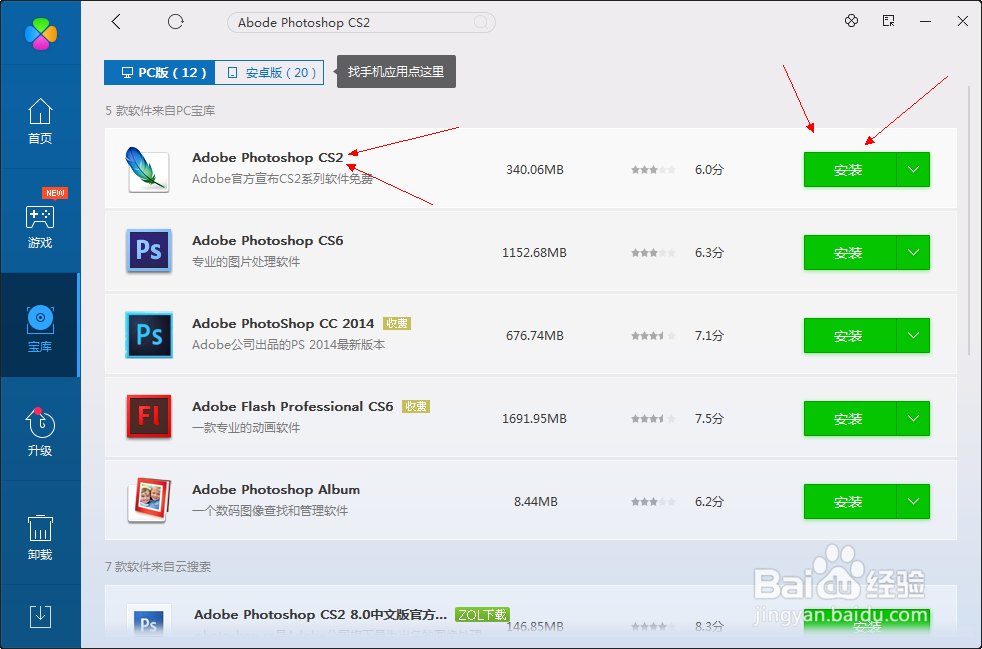The width and height of the screenshot is (982, 649).
Task: Install Adobe Photoshop CS6
Action: [x=850, y=252]
